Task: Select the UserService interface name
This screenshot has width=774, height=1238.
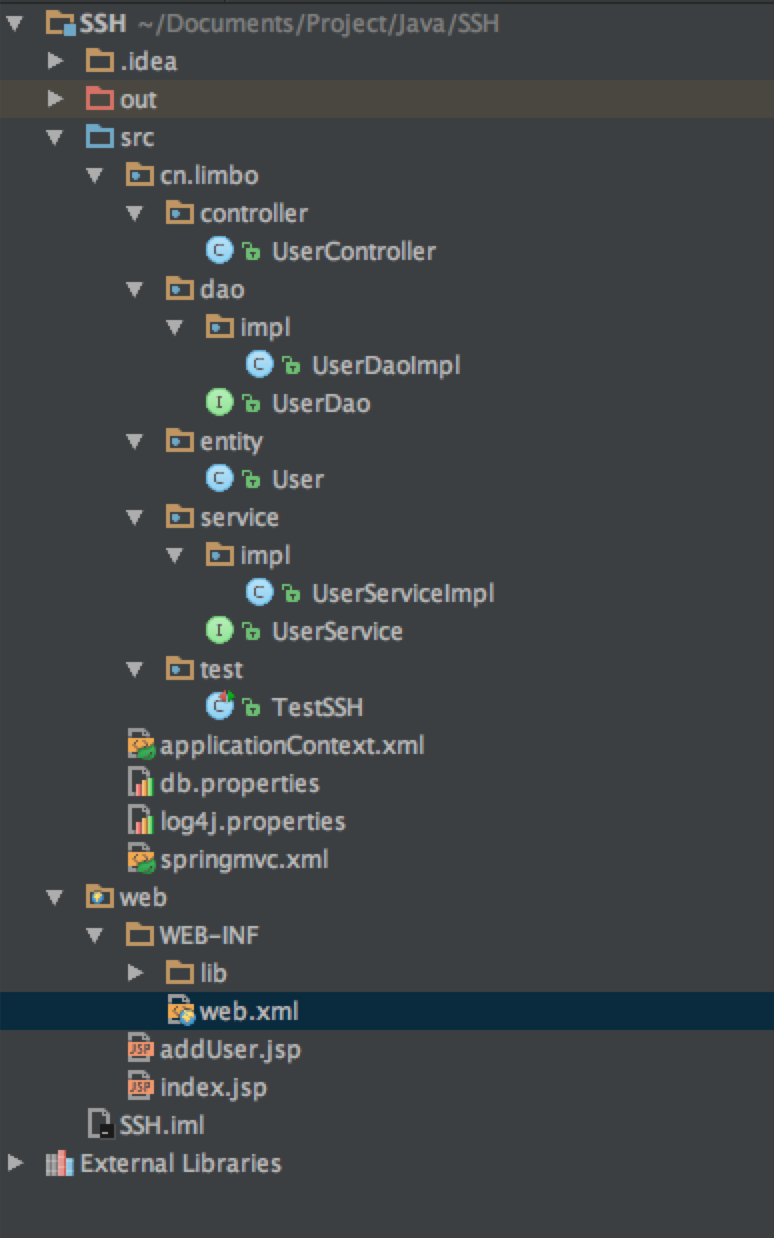Action: tap(338, 632)
